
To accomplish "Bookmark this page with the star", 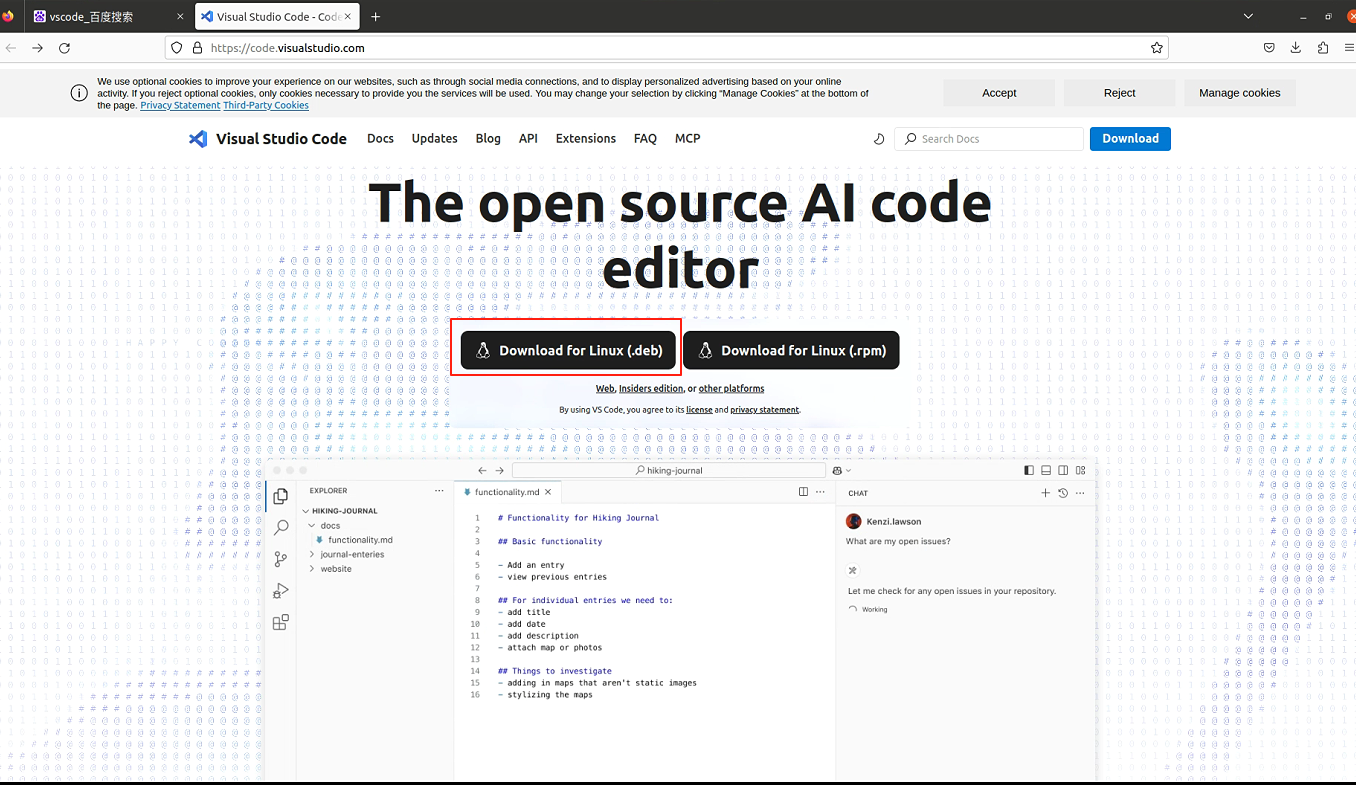I will [1157, 48].
